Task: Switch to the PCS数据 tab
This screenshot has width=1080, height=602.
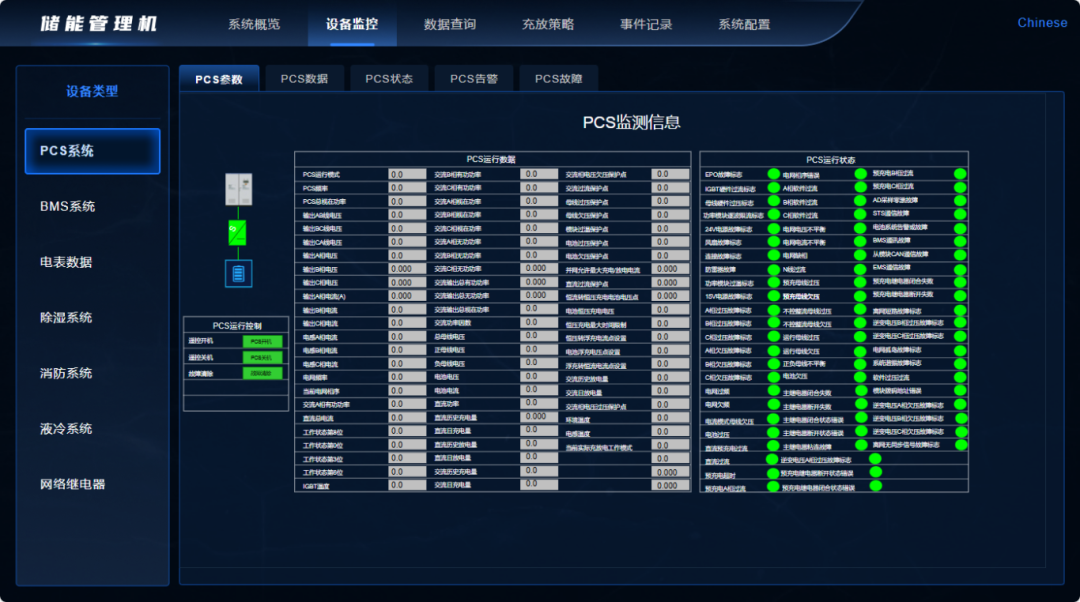Action: tap(304, 79)
